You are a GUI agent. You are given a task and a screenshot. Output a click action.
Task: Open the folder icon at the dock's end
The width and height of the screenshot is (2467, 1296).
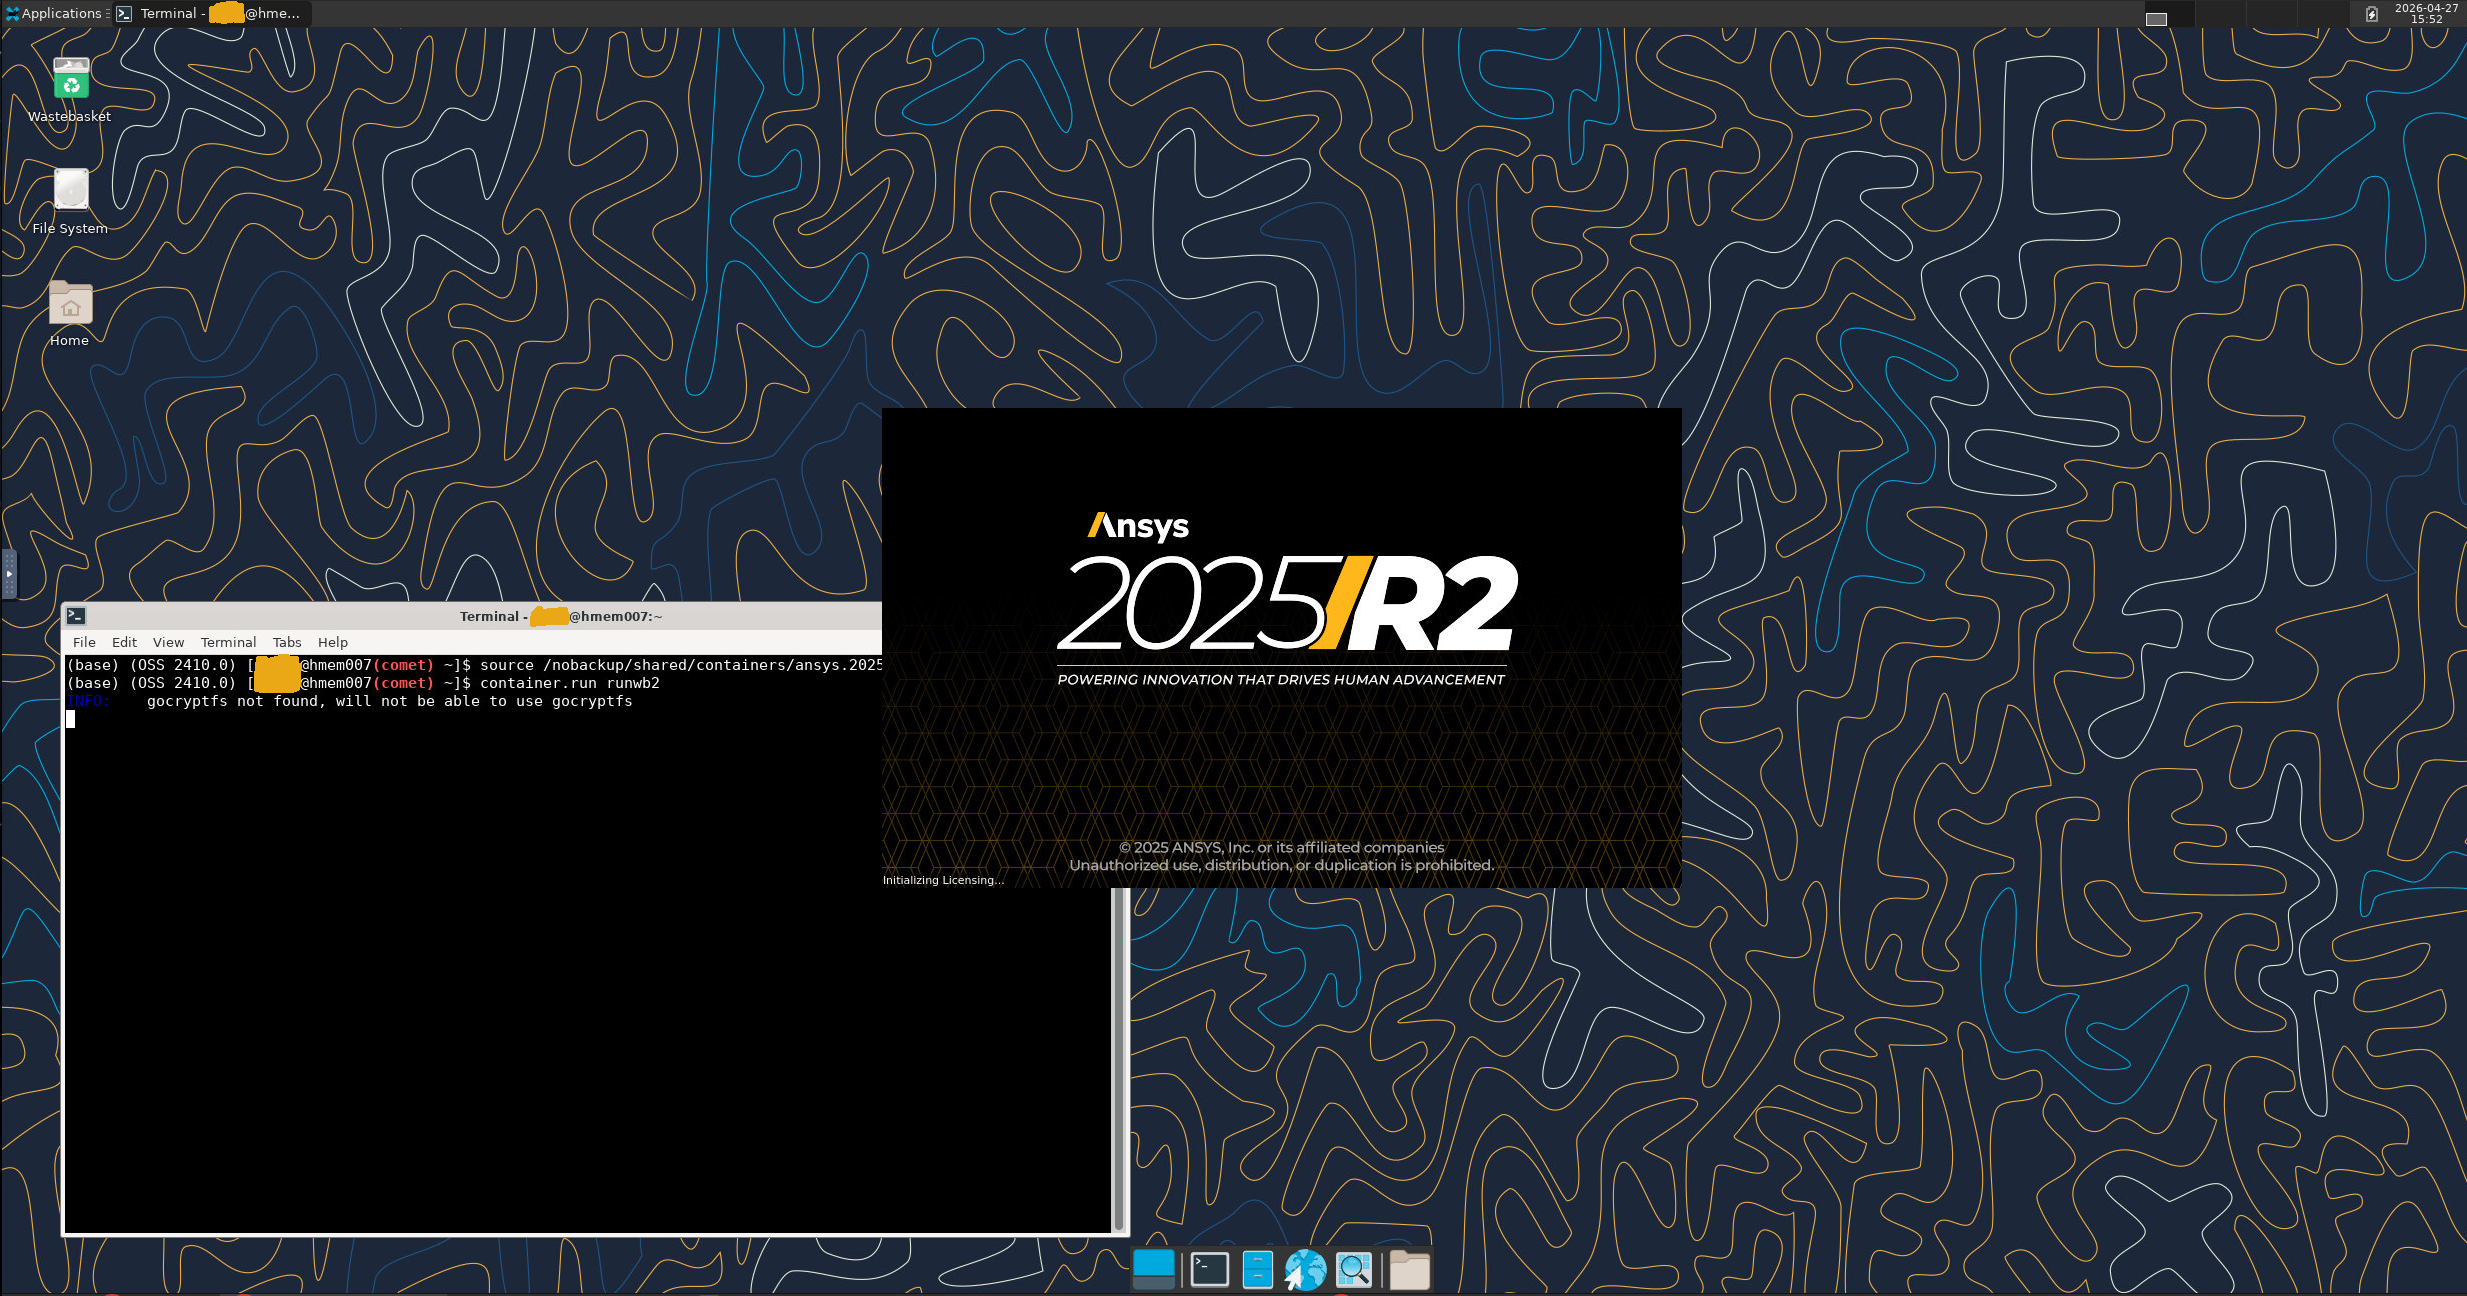pos(1409,1269)
